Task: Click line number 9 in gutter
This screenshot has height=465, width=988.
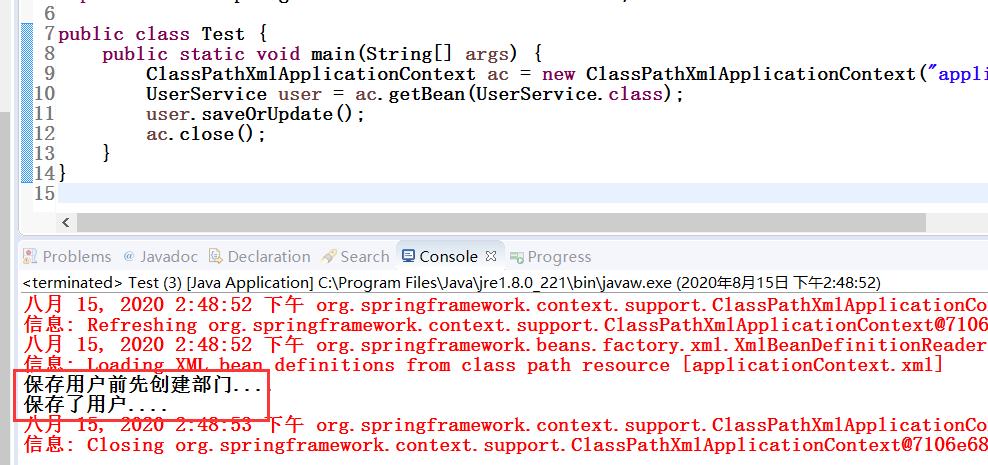Action: point(49,74)
